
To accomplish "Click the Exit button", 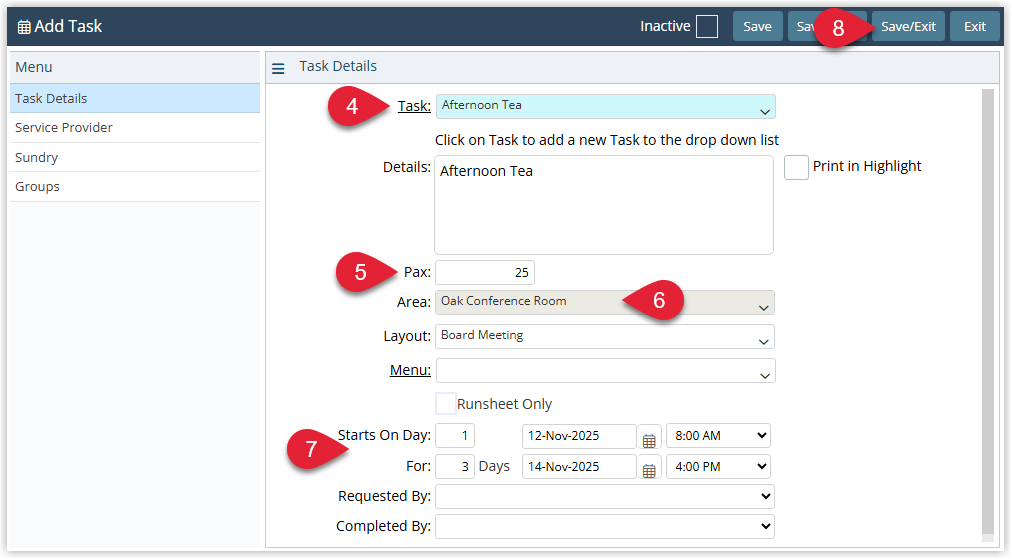I will 975,26.
